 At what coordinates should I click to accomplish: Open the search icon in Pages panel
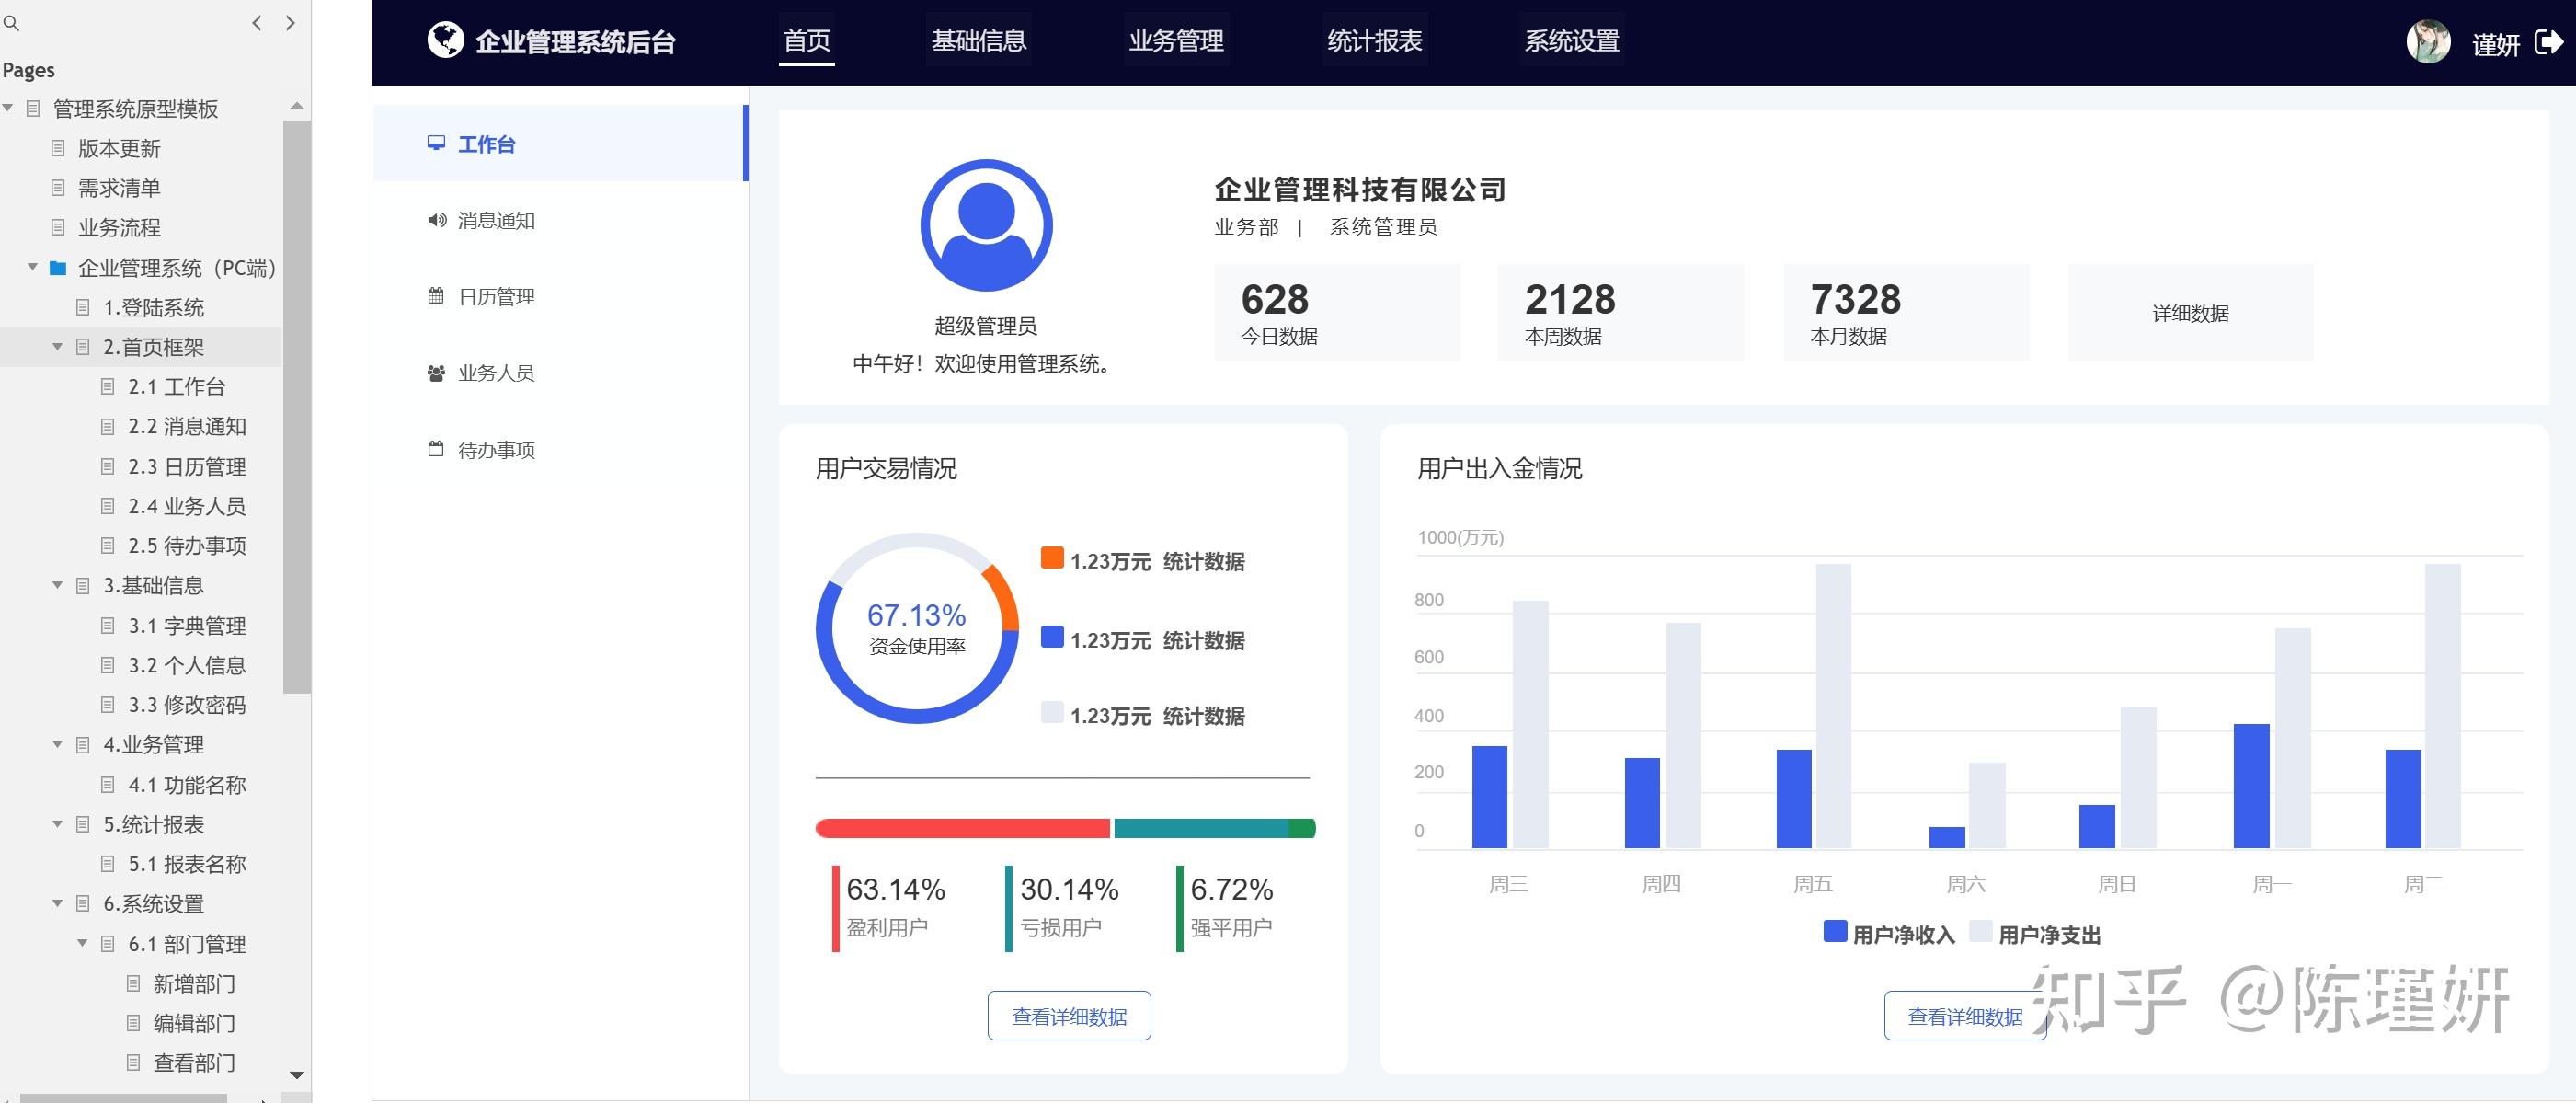(x=11, y=22)
